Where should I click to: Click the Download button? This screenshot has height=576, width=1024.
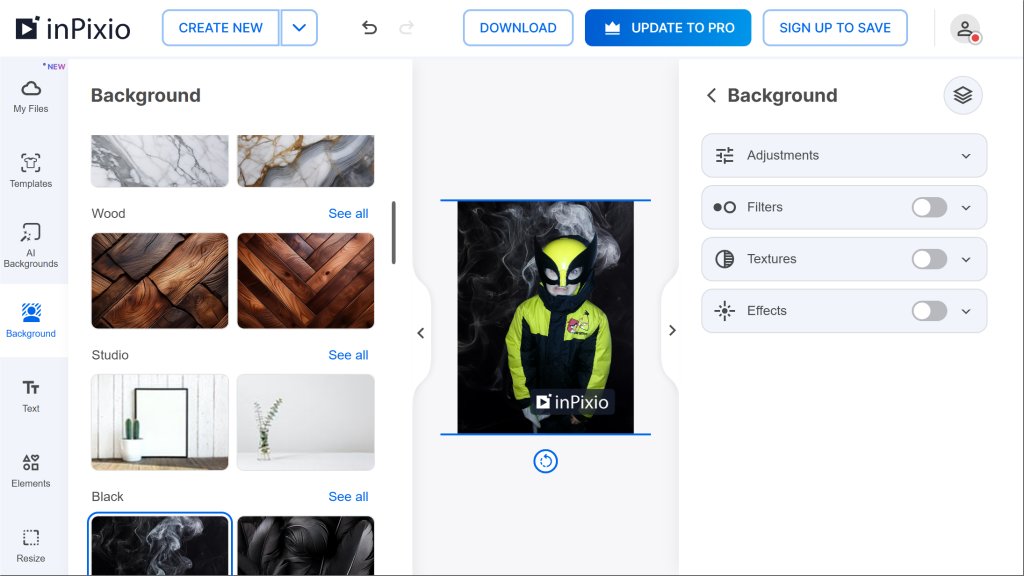(518, 27)
